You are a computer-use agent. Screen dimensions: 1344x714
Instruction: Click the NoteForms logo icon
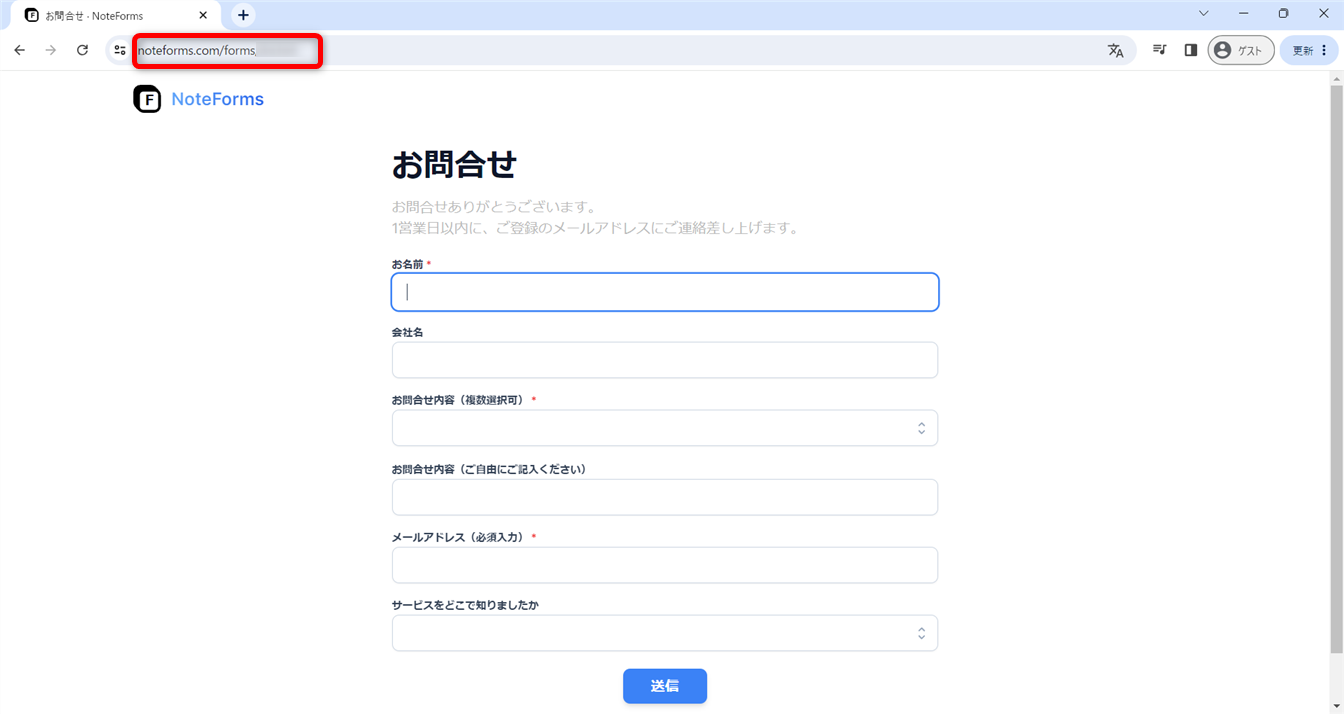147,99
